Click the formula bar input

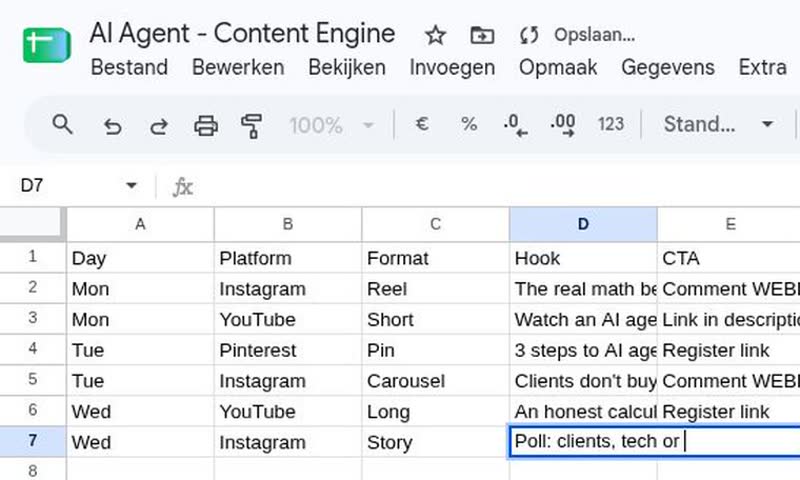tap(500, 187)
